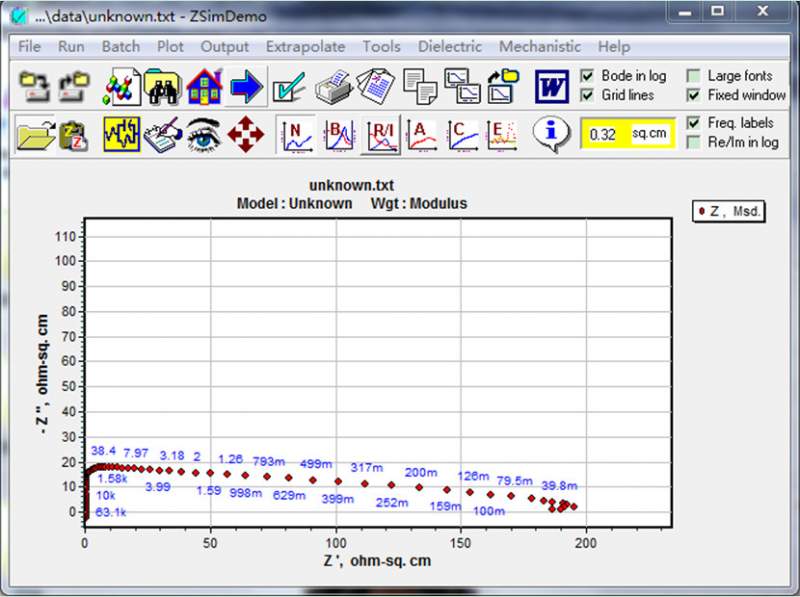Click the copy documents icon
This screenshot has height=597, width=800.
[420, 87]
